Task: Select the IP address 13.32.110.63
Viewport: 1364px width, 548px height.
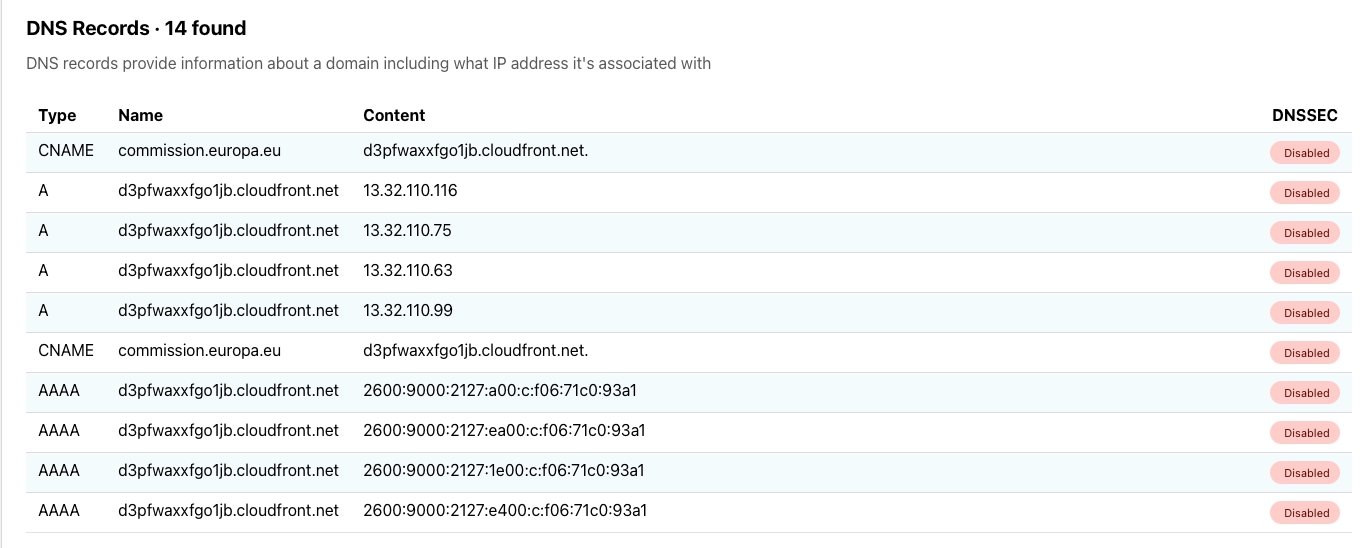Action: coord(407,270)
